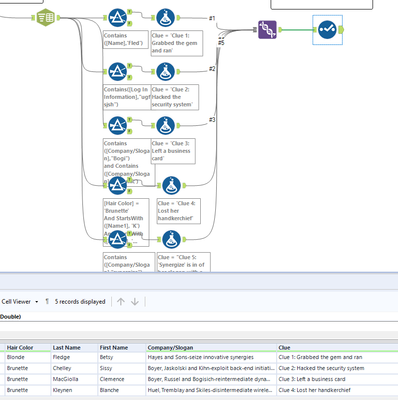
Task: Select the Formula tool for Clue 3
Action: (166, 125)
